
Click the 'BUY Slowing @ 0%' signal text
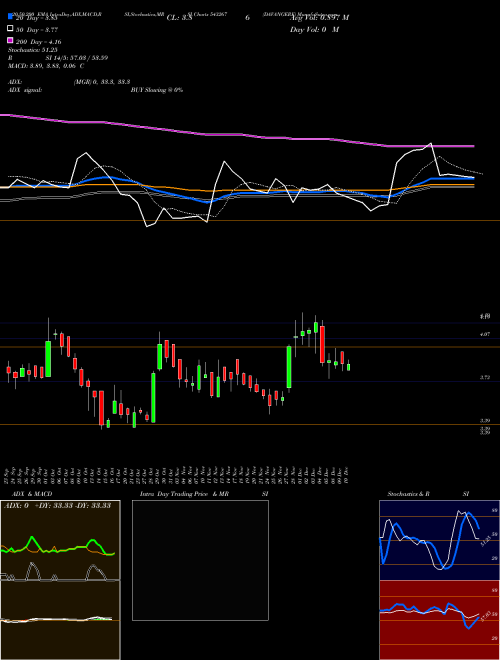tap(157, 90)
